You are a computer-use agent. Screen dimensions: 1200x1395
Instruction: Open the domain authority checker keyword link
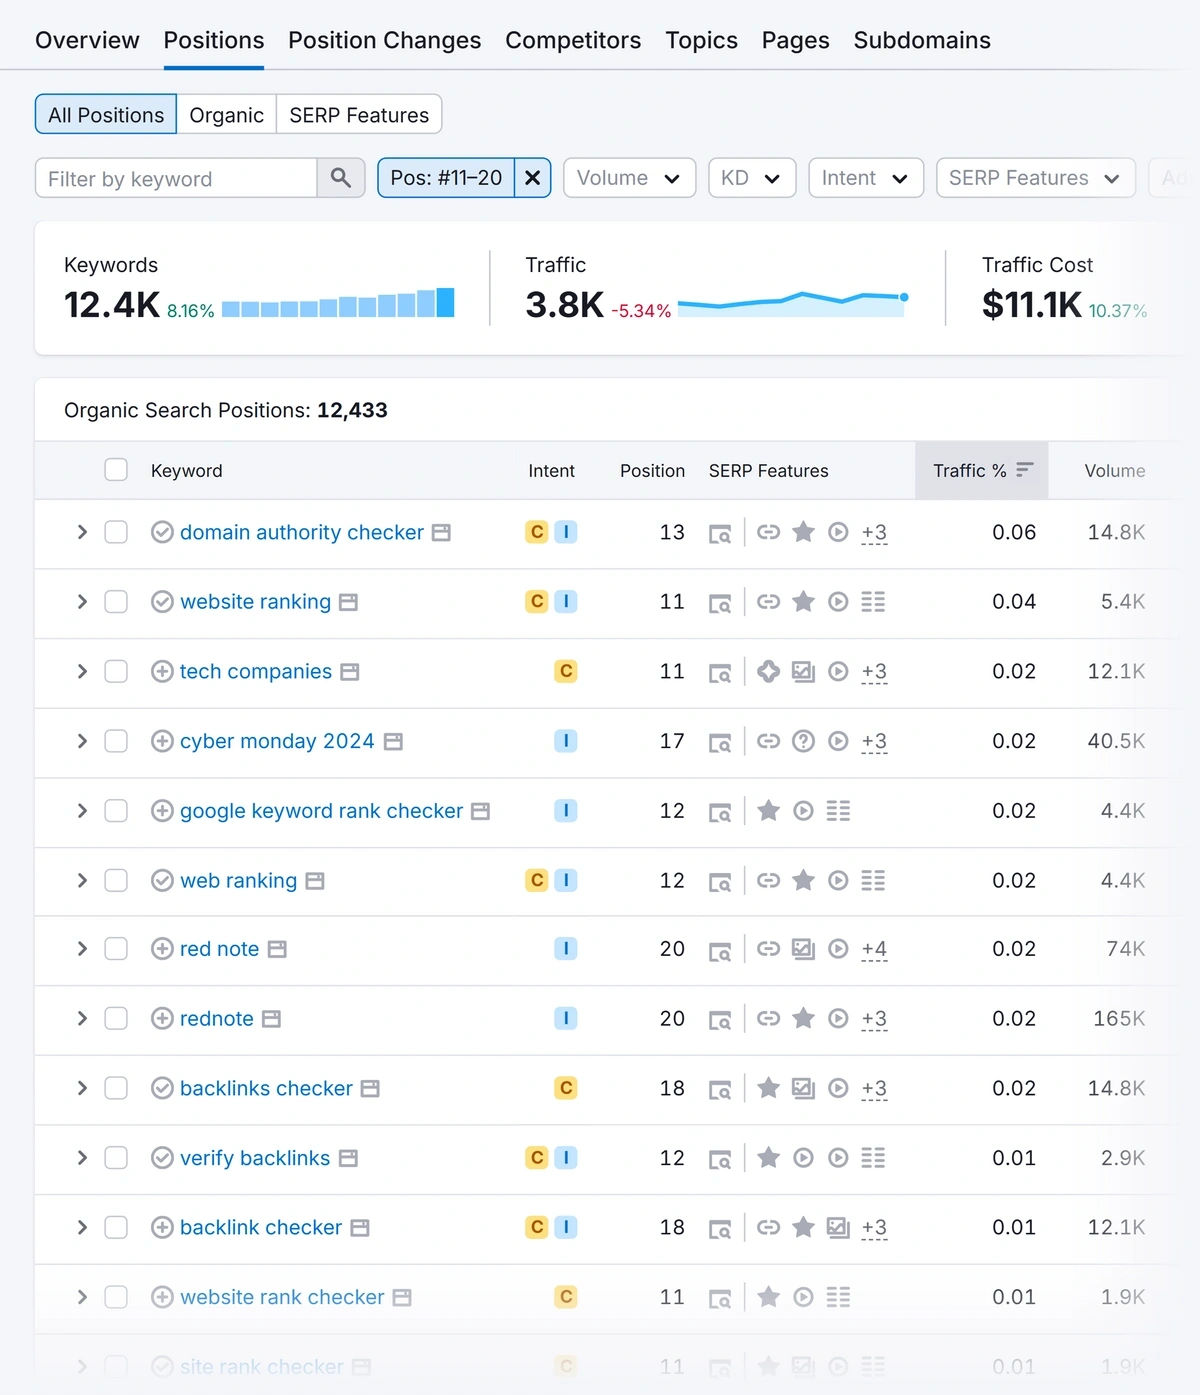[302, 532]
